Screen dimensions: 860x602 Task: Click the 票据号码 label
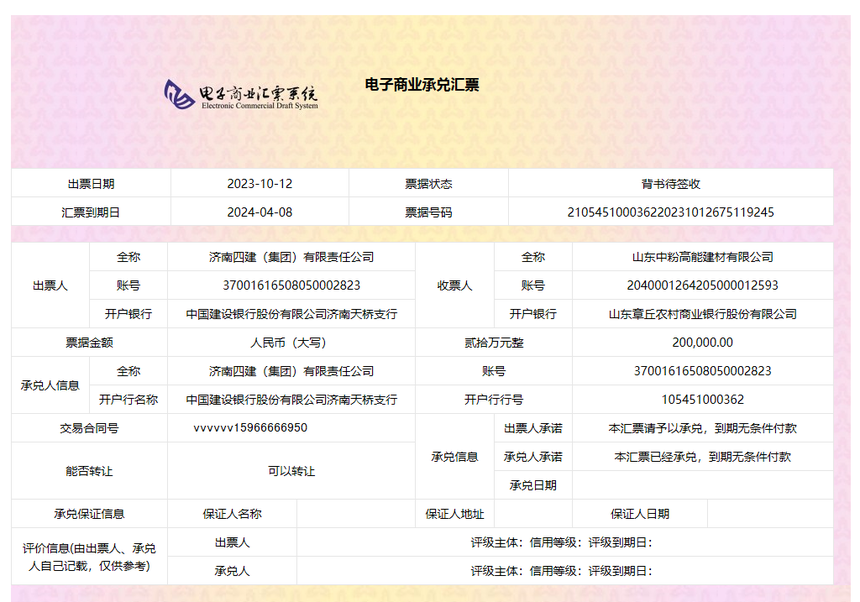coord(428,212)
